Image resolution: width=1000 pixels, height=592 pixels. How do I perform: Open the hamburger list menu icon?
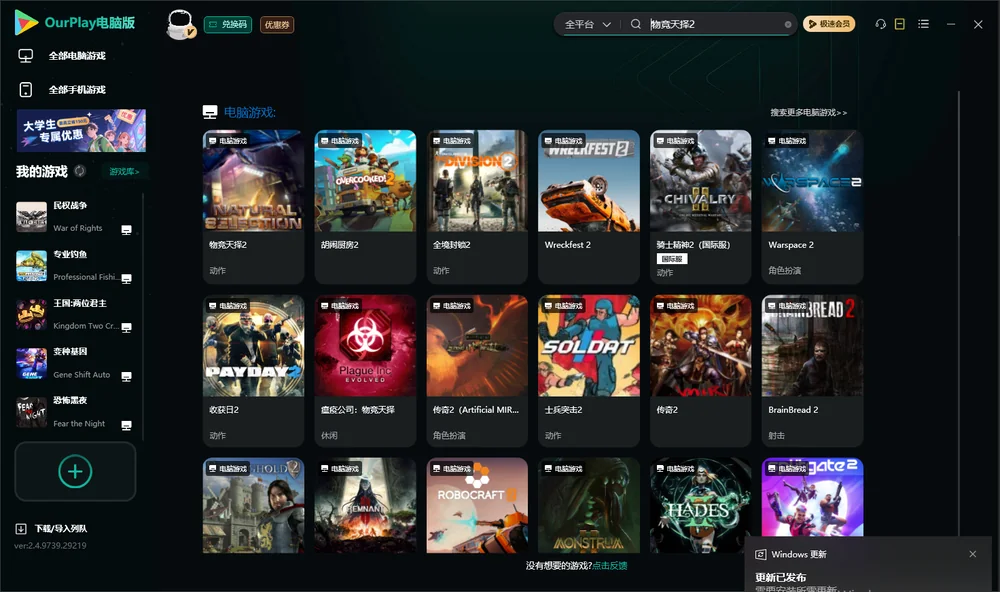click(923, 24)
